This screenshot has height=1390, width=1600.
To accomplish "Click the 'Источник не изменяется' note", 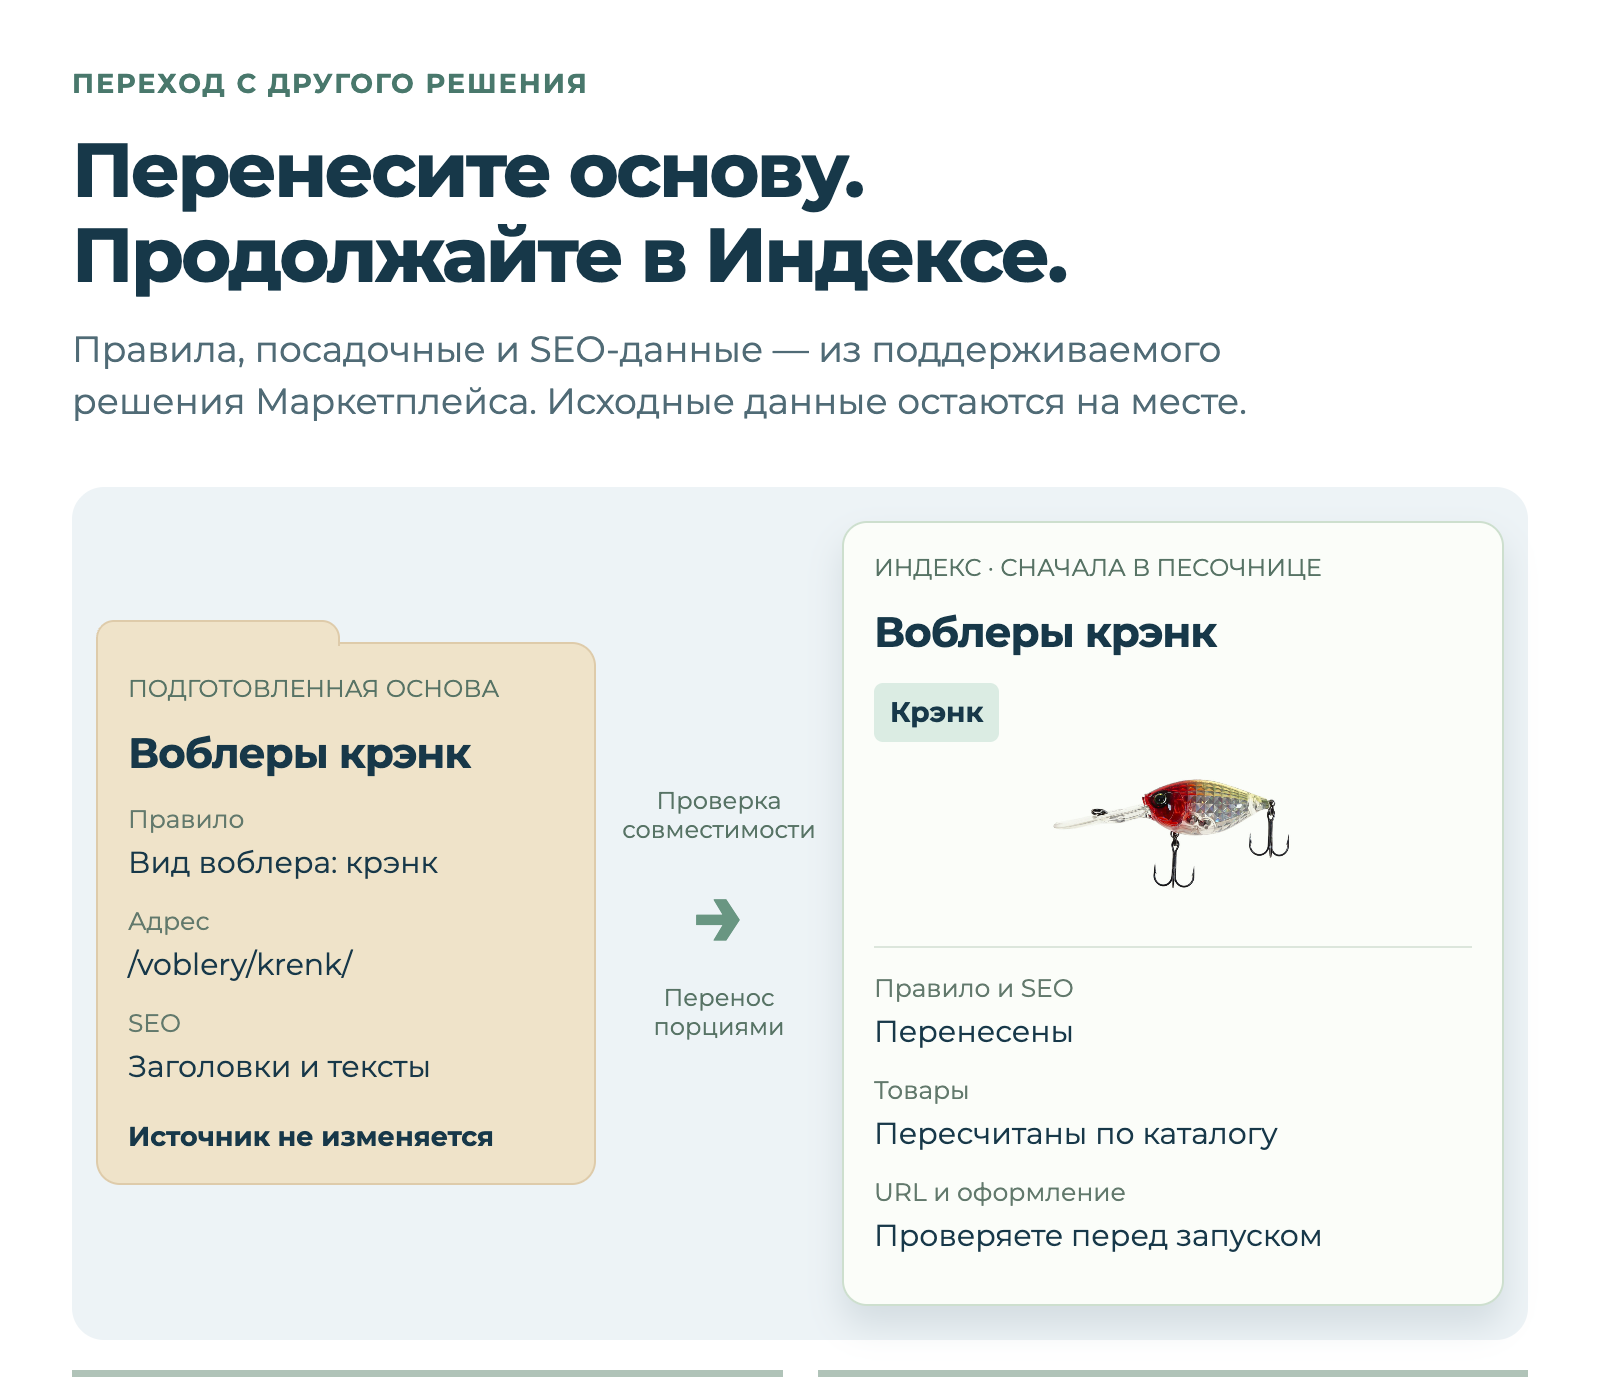I will click(311, 1137).
